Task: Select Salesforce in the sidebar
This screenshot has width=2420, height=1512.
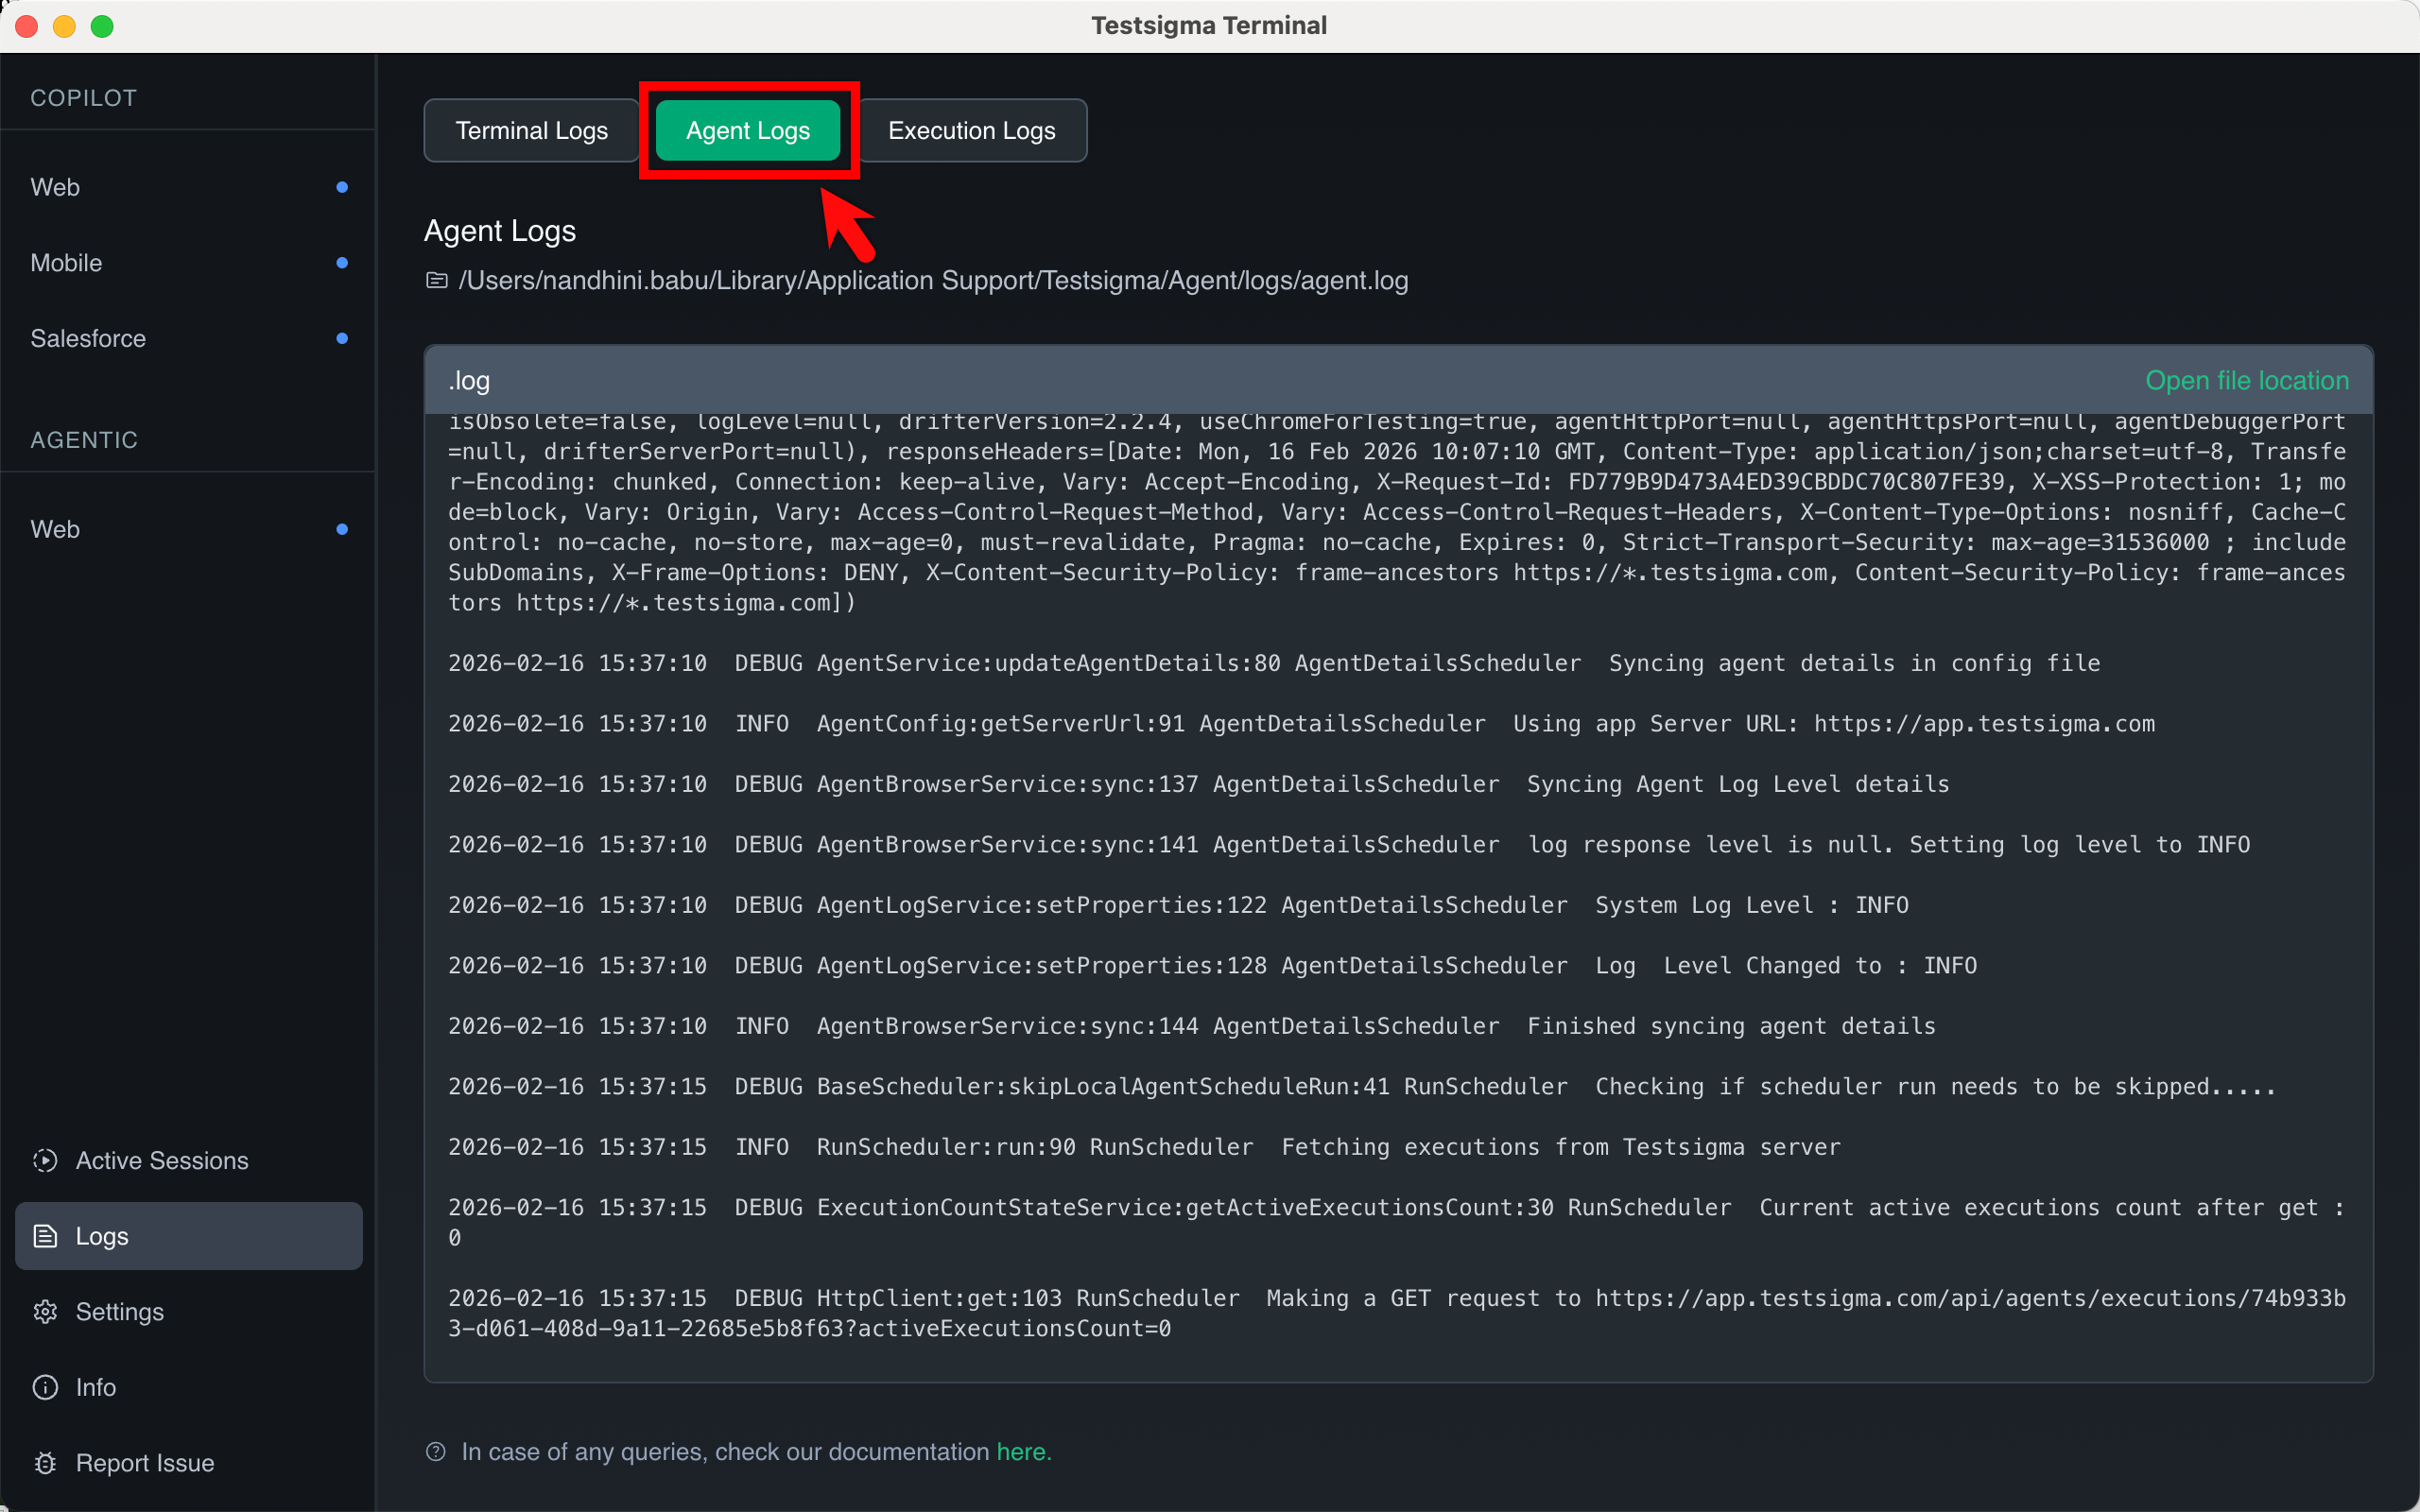Action: click(x=88, y=339)
